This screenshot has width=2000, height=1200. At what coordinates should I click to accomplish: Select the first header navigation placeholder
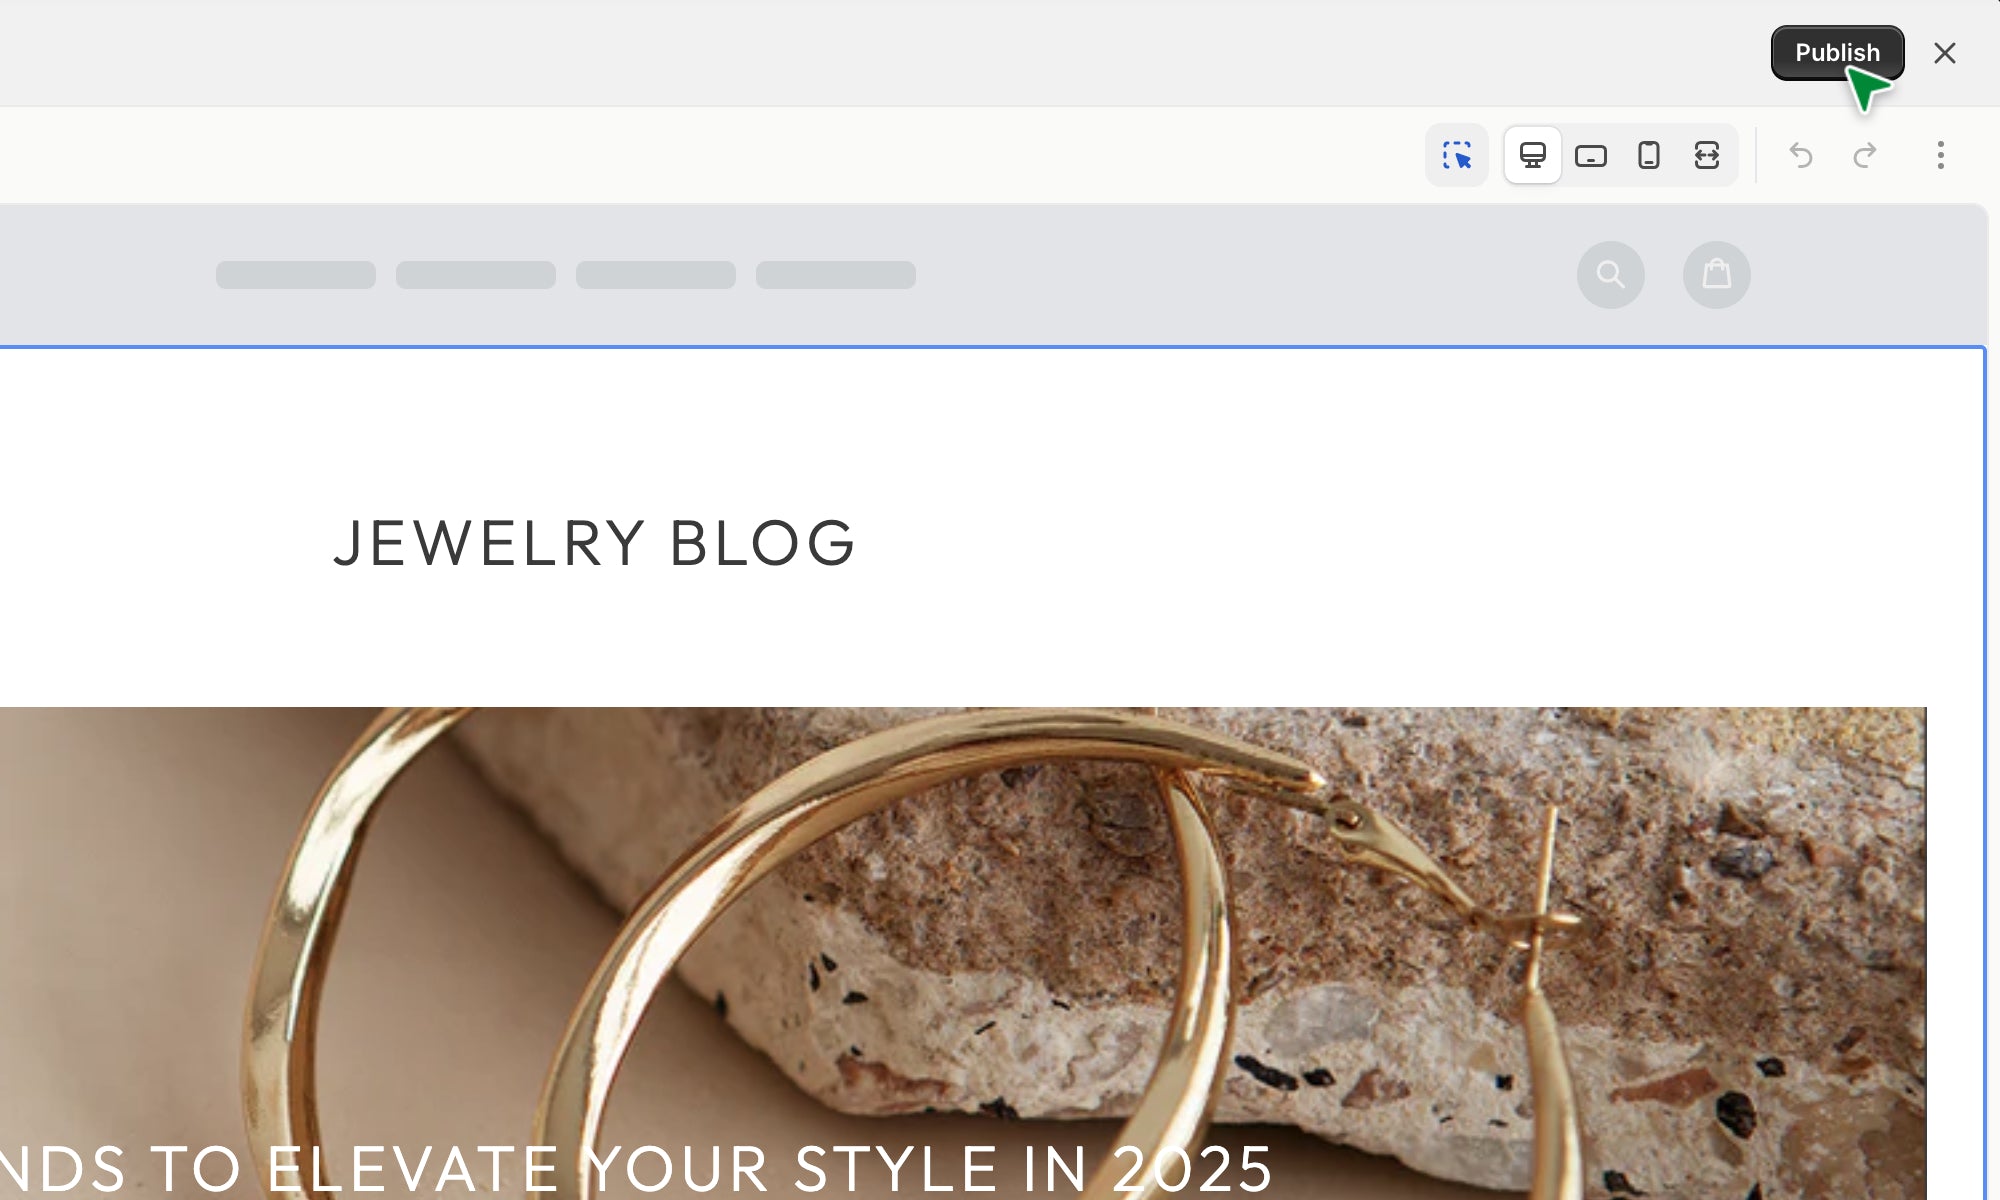click(x=296, y=275)
